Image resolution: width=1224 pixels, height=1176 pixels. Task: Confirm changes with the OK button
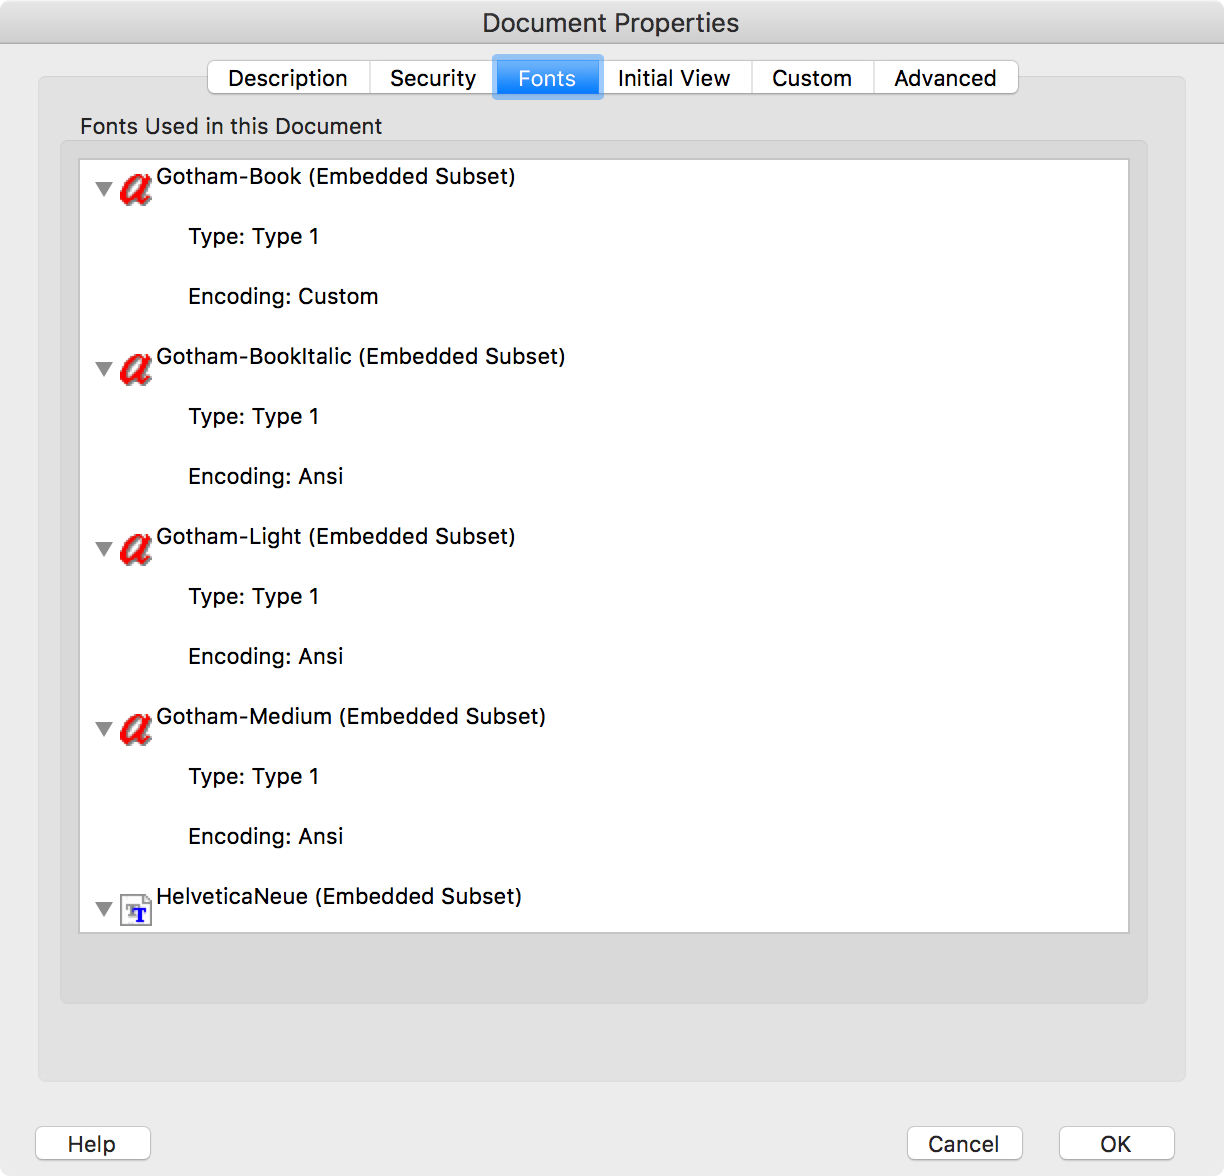tap(1115, 1143)
